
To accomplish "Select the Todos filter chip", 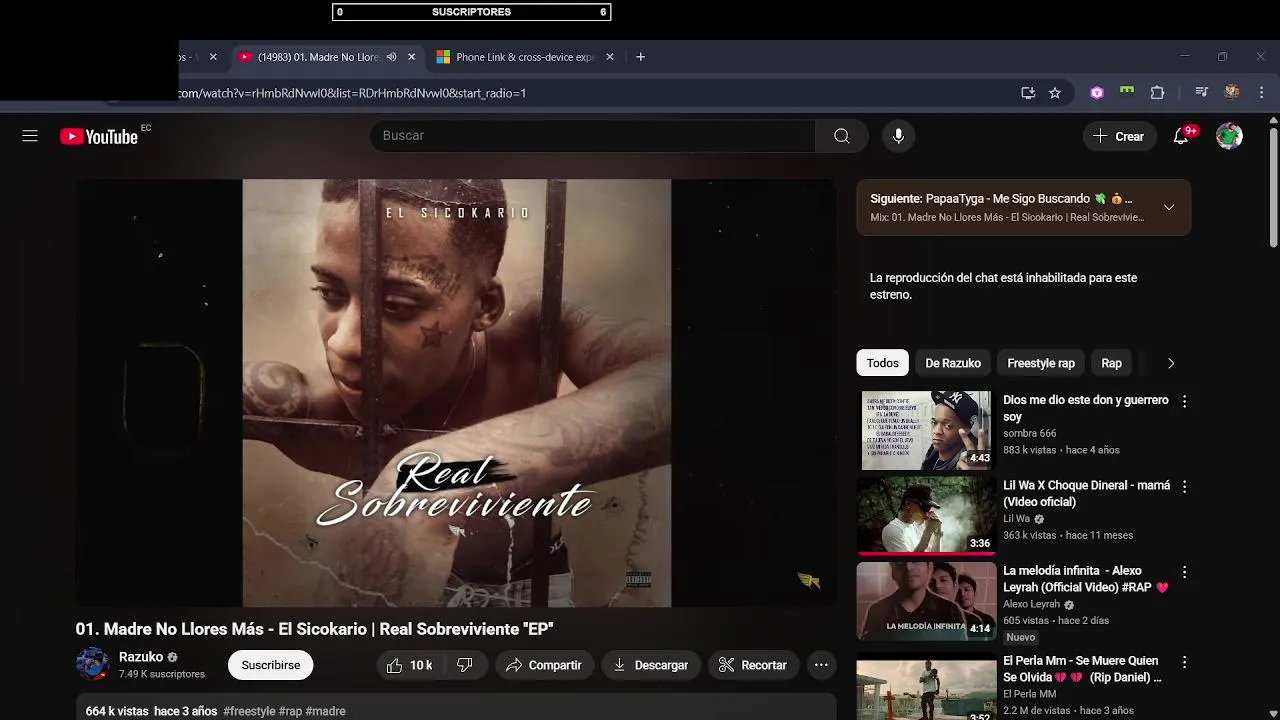I will (x=882, y=363).
